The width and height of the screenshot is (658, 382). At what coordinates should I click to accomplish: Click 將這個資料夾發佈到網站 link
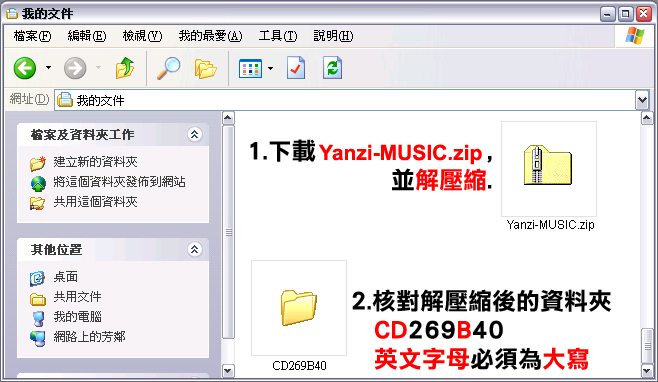click(120, 182)
